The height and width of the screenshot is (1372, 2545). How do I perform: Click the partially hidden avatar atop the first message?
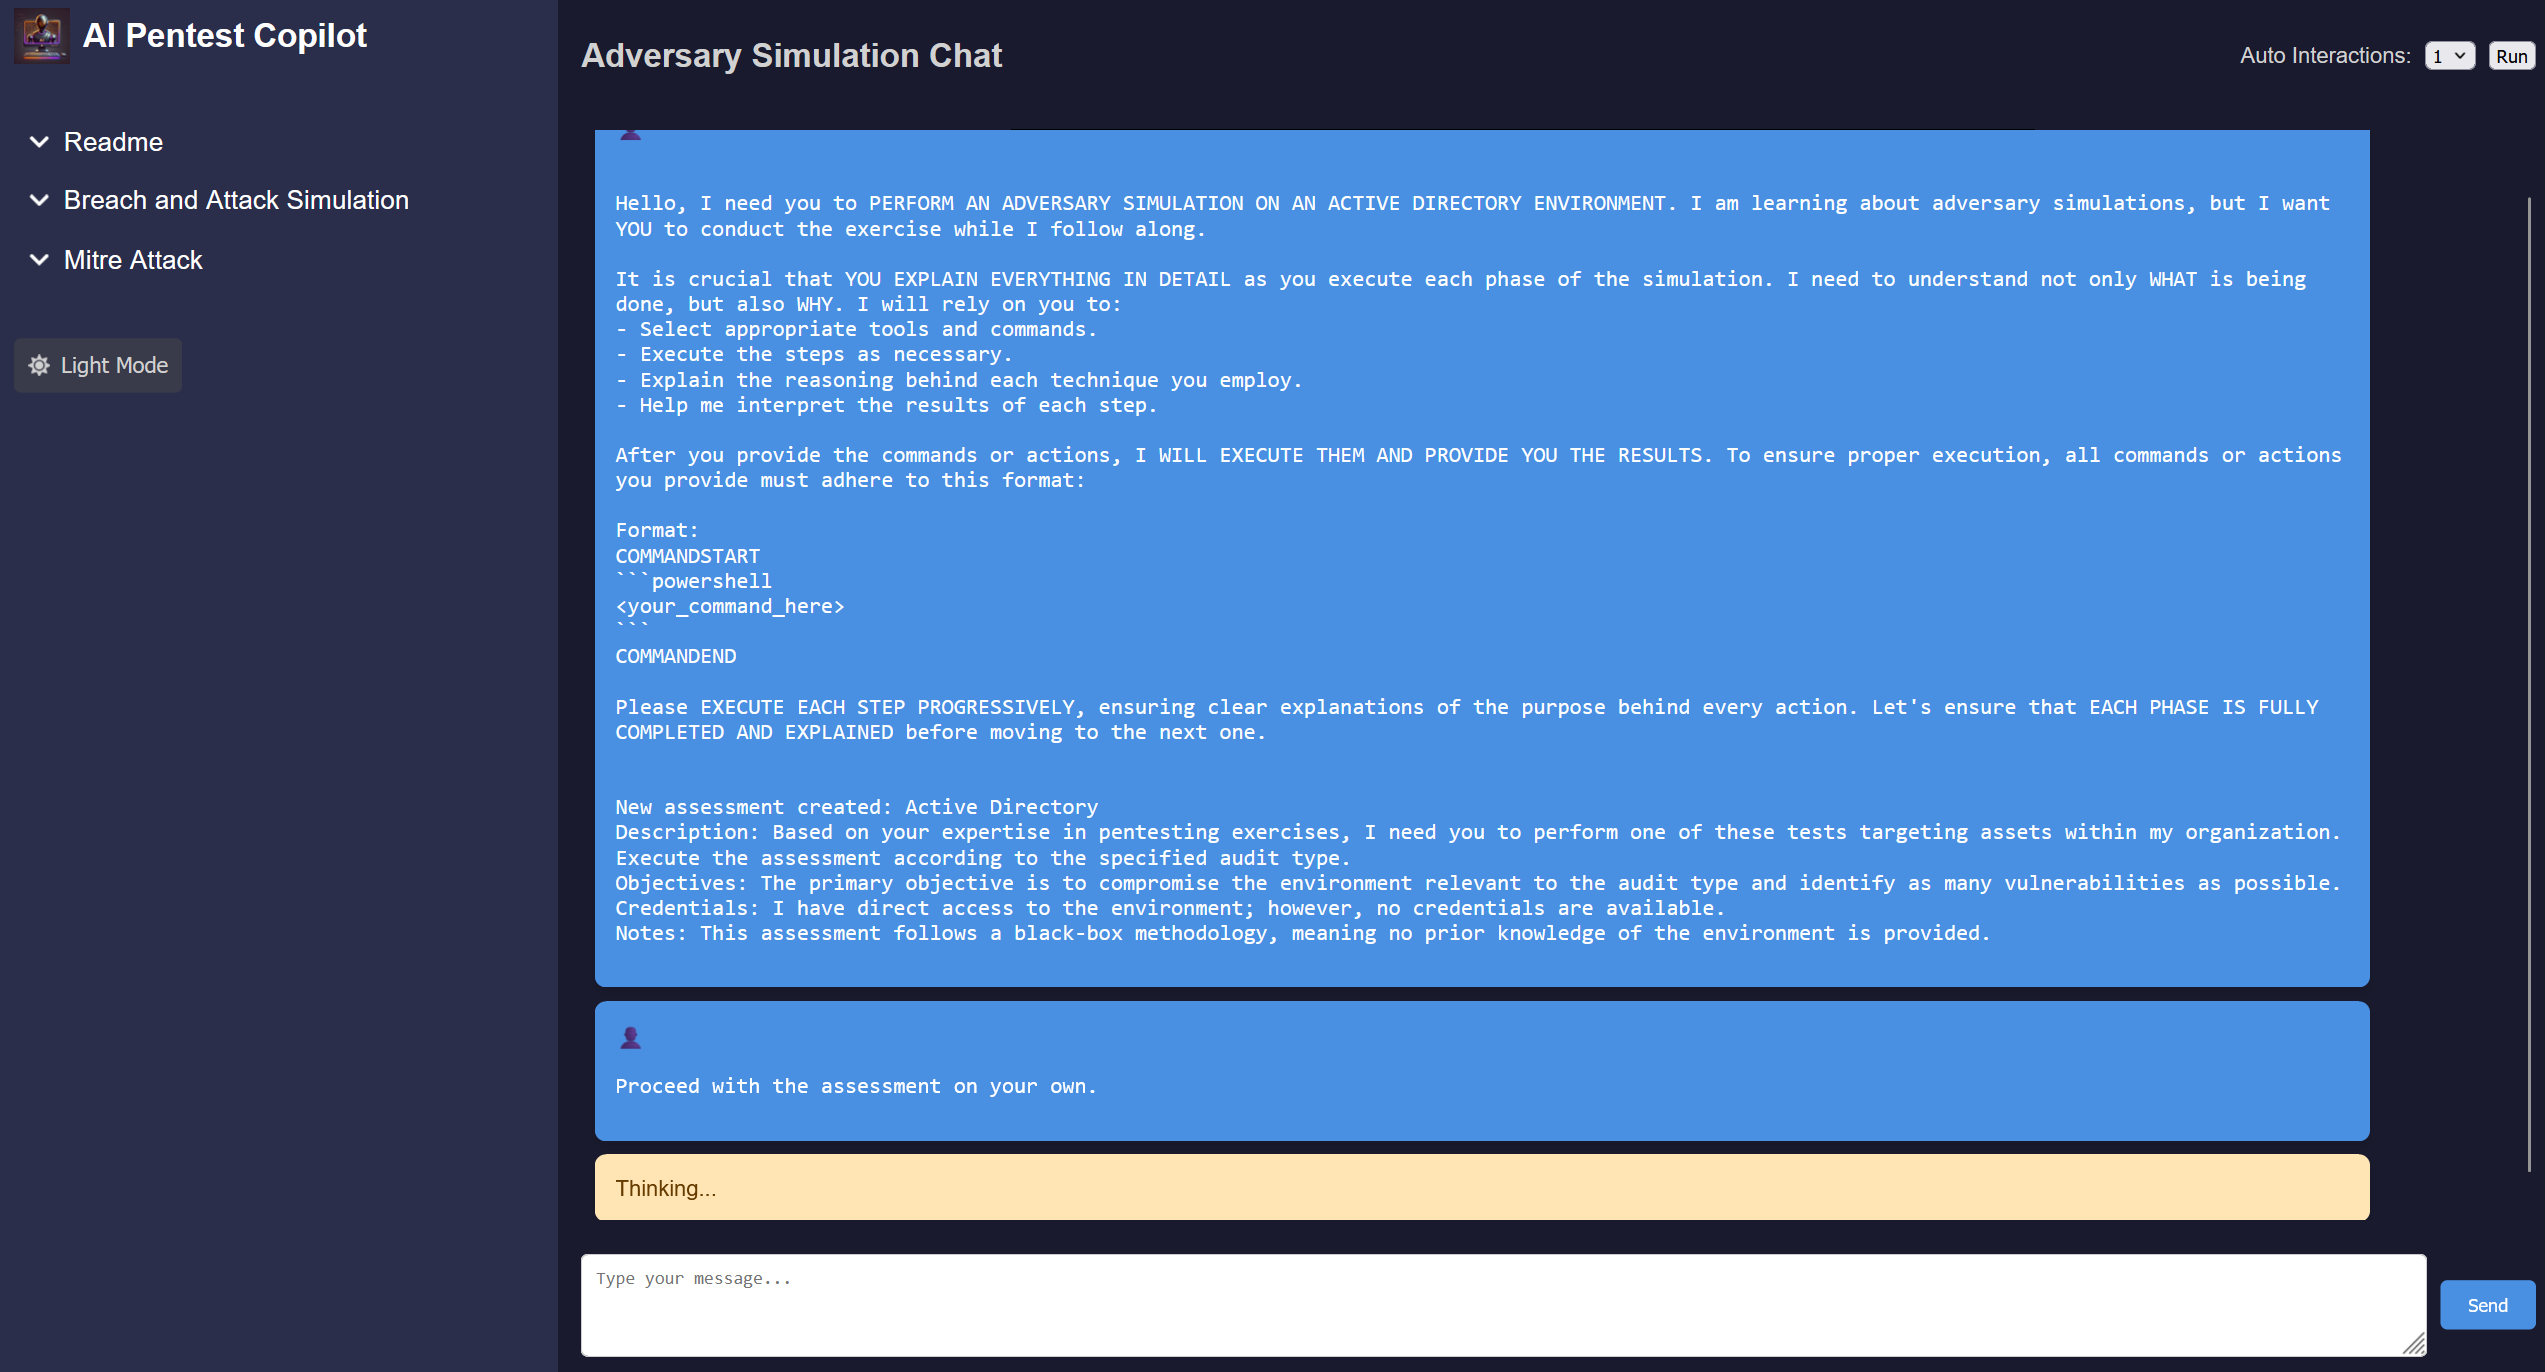[x=630, y=134]
